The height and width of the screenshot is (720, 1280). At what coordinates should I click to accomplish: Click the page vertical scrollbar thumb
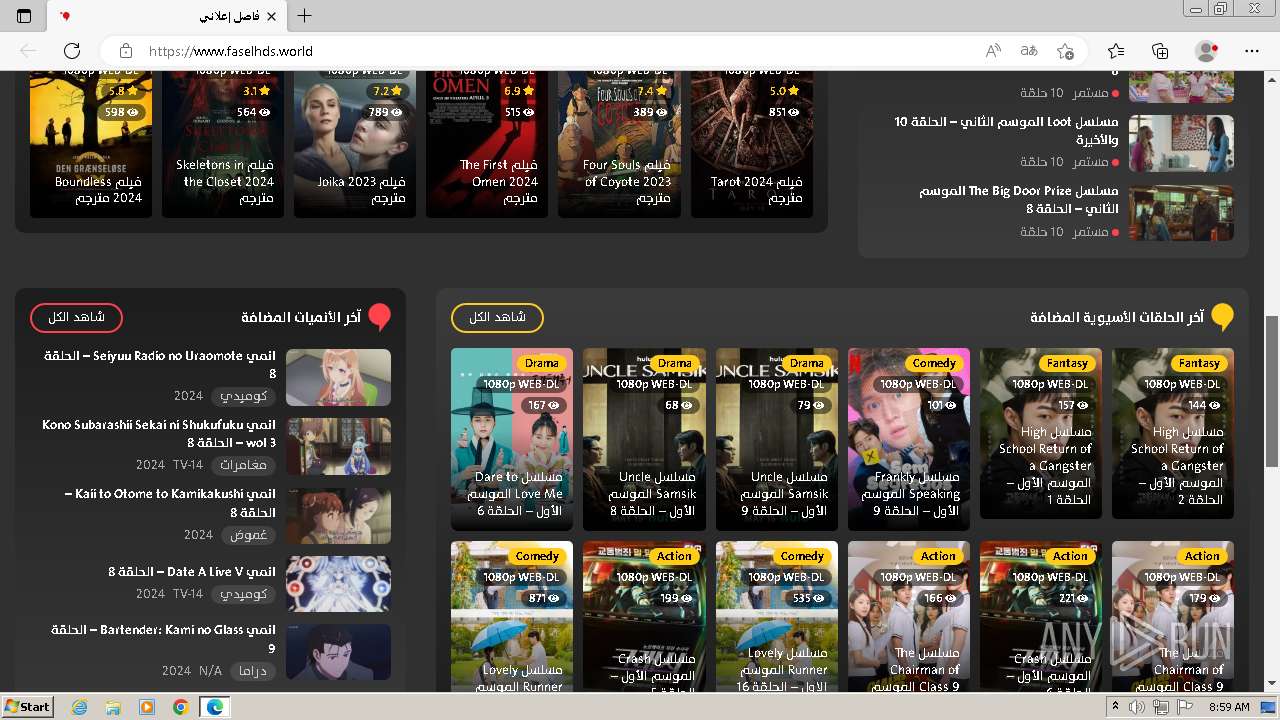click(x=1272, y=390)
